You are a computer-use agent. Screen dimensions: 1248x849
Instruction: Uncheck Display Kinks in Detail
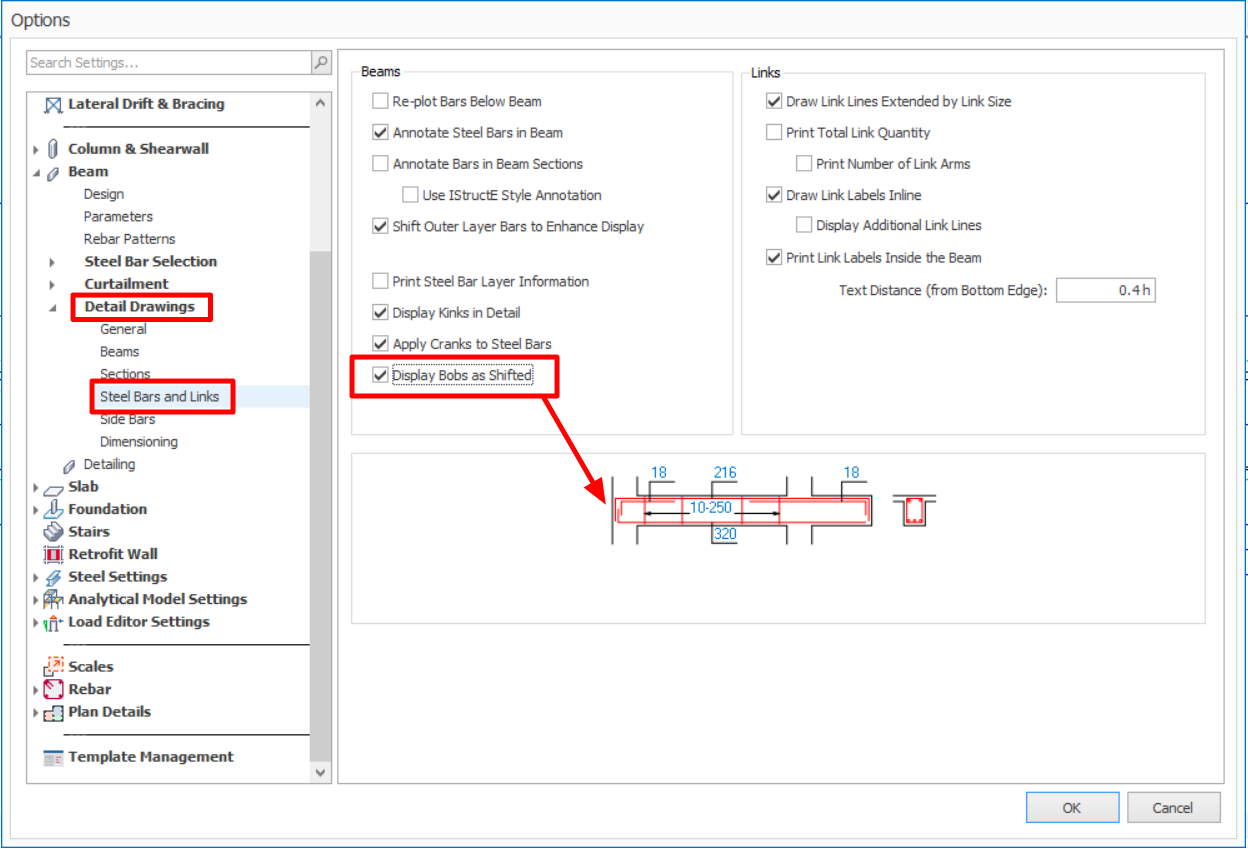coord(380,313)
